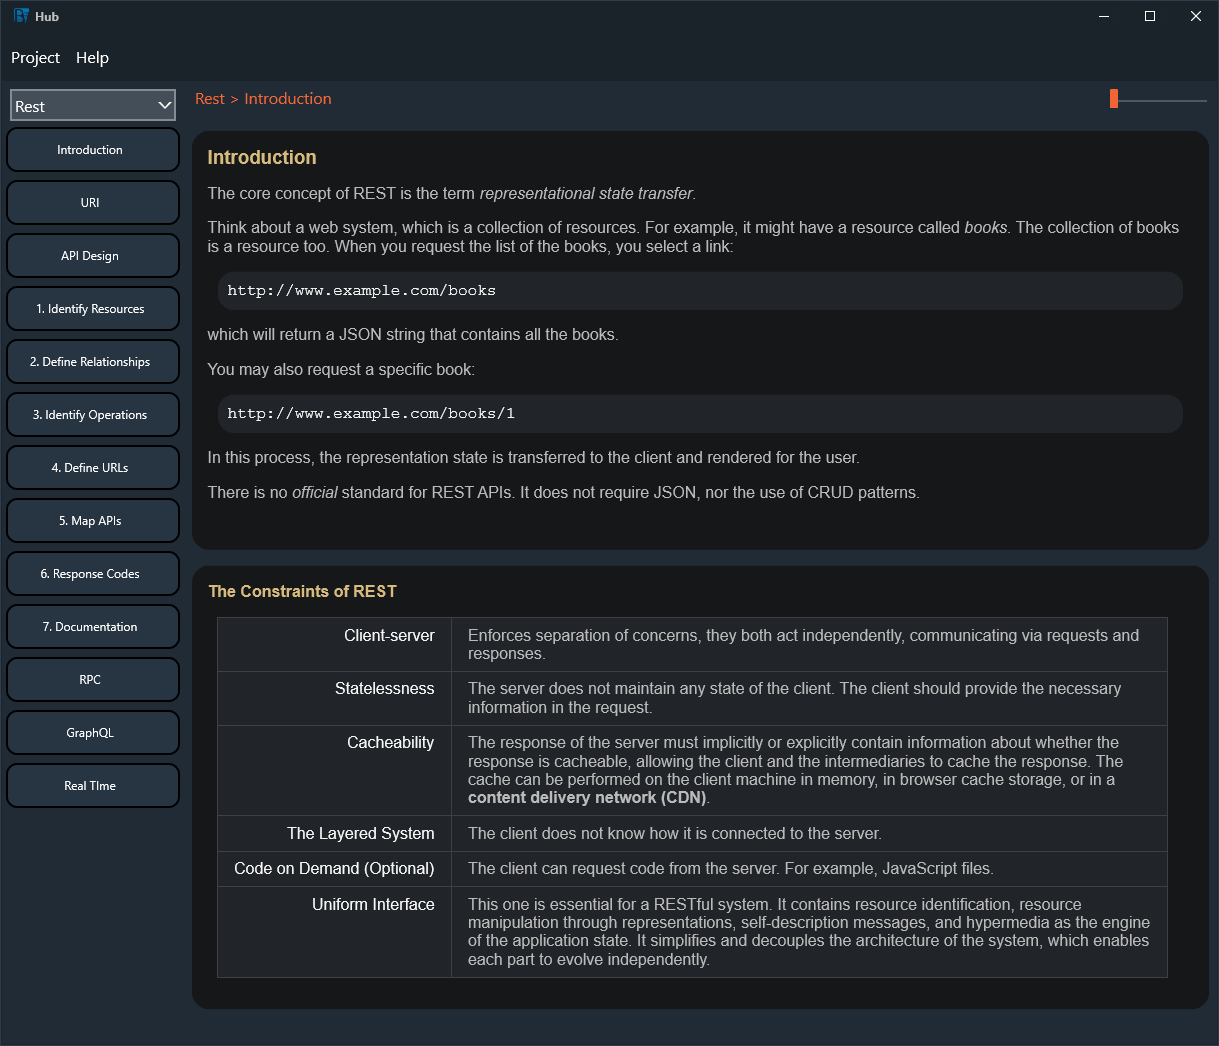This screenshot has height=1046, width=1219.
Task: Click the Code on Demand description text
Action: pos(731,869)
